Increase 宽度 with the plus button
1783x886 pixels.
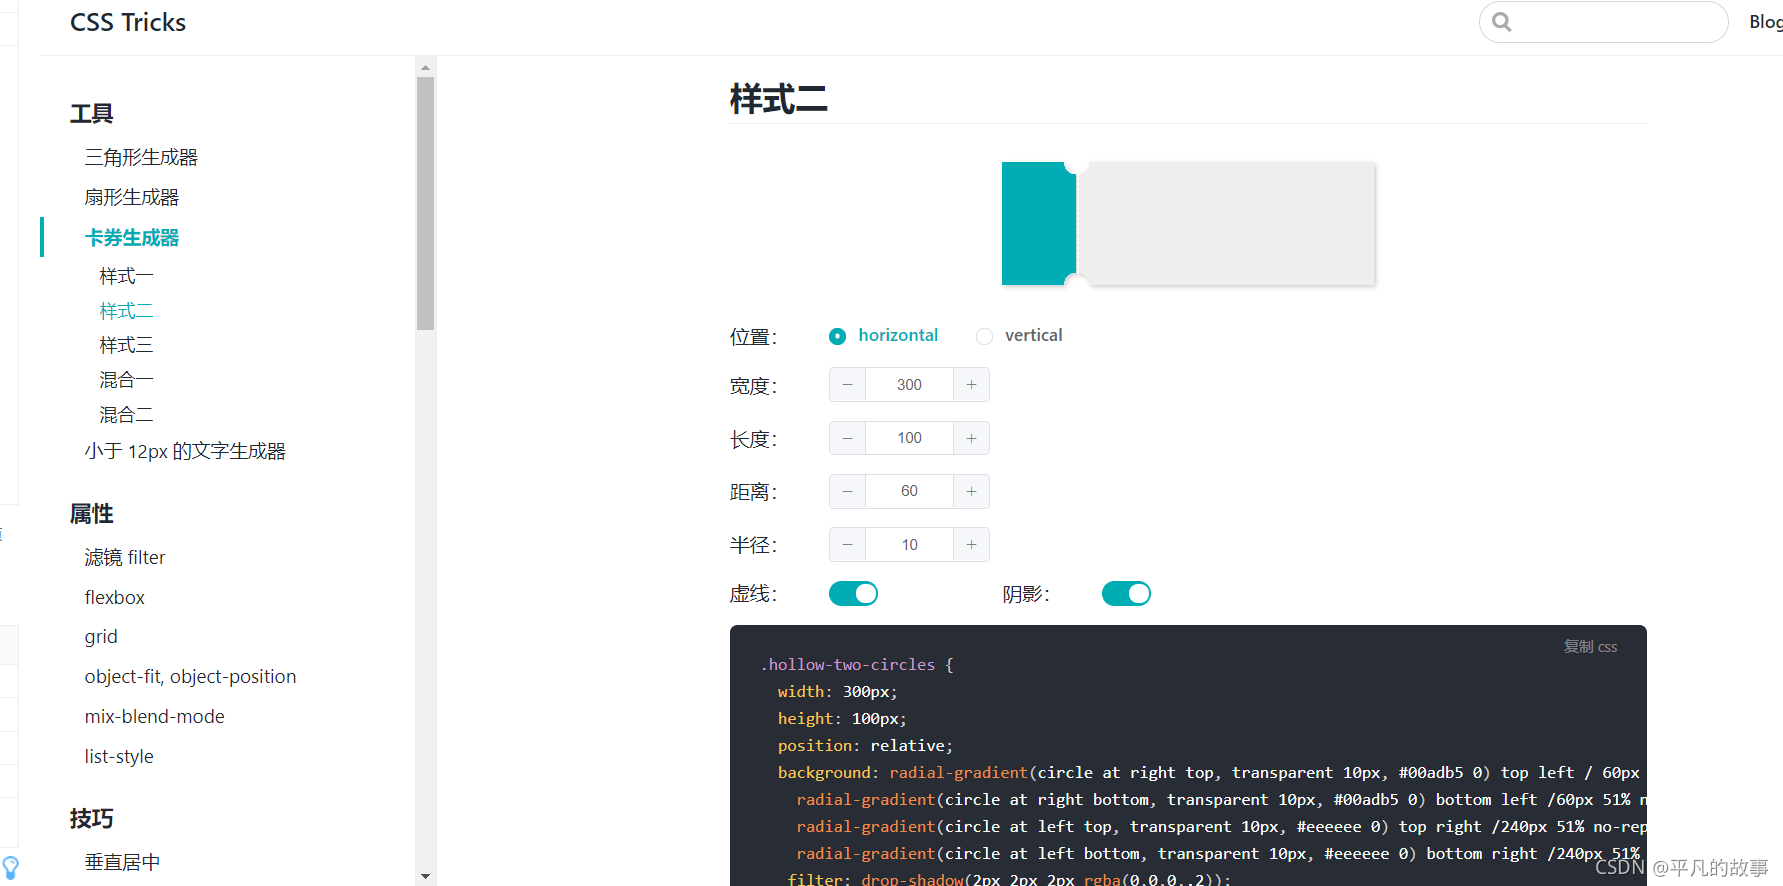[x=971, y=385]
